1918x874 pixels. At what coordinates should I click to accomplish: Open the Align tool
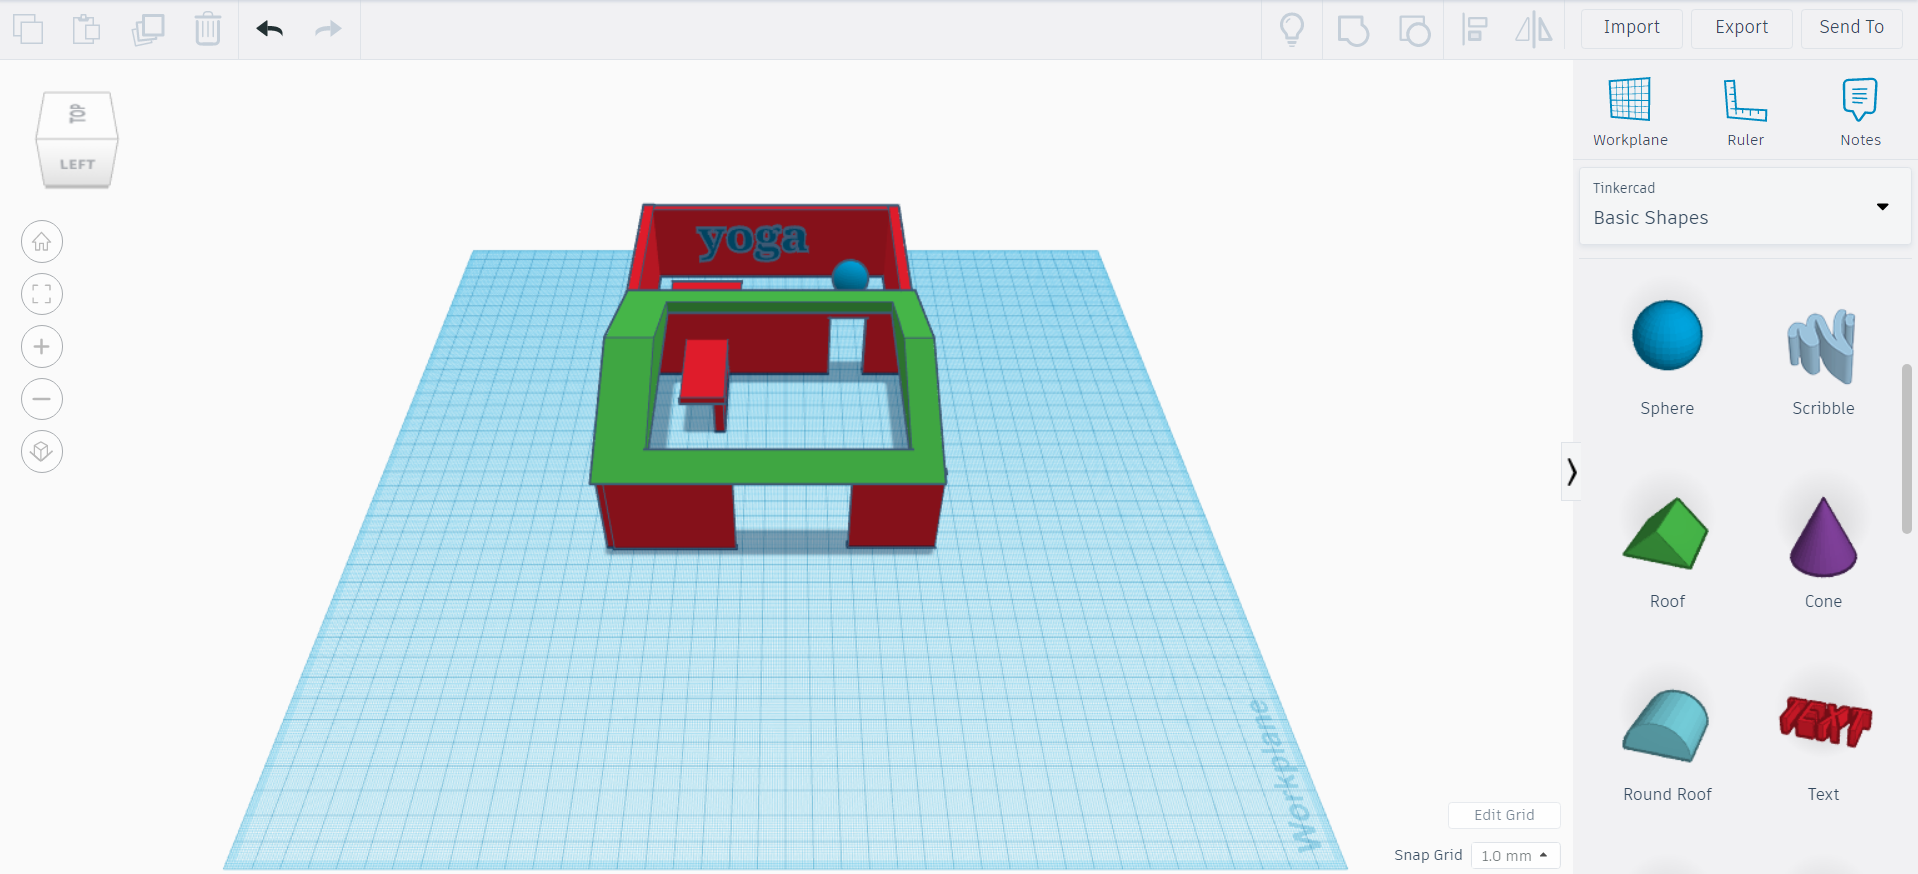coord(1475,30)
